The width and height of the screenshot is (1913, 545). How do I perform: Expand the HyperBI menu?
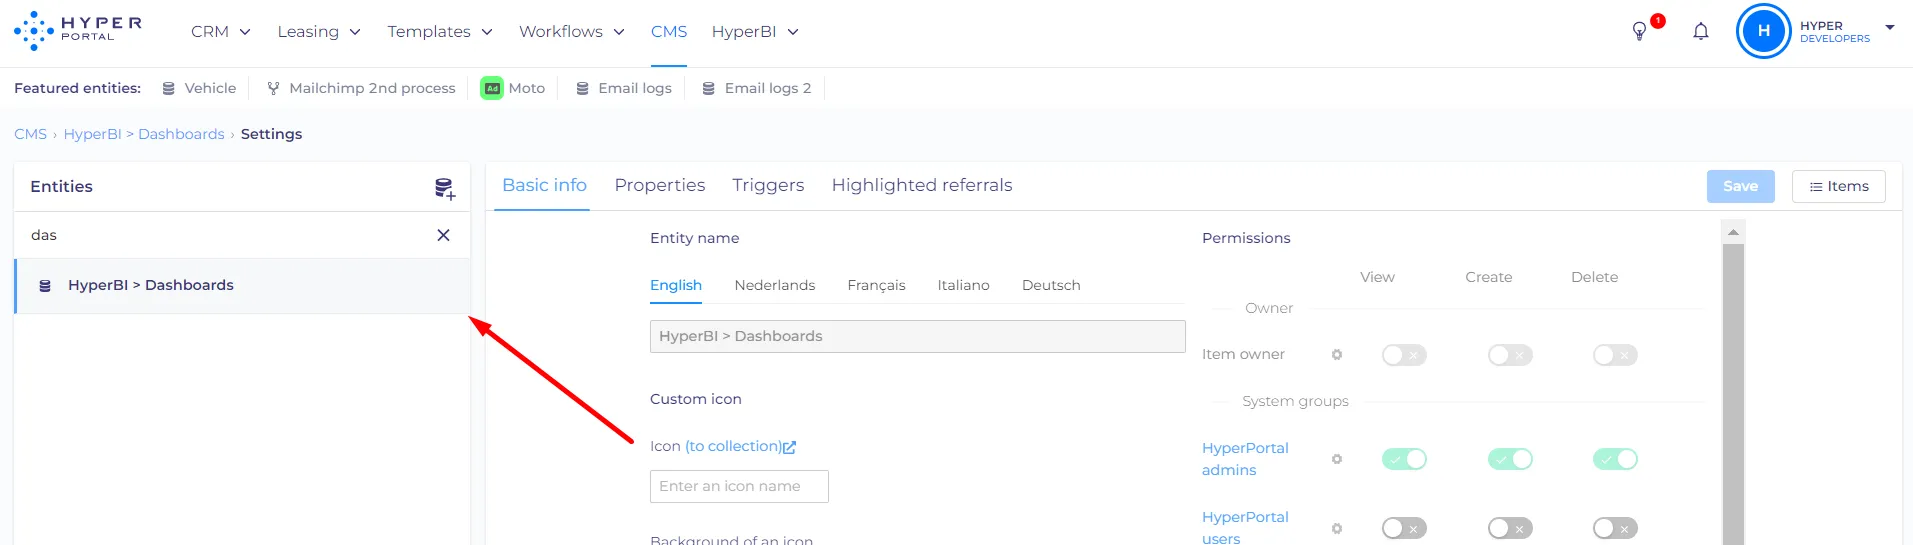[x=755, y=32]
